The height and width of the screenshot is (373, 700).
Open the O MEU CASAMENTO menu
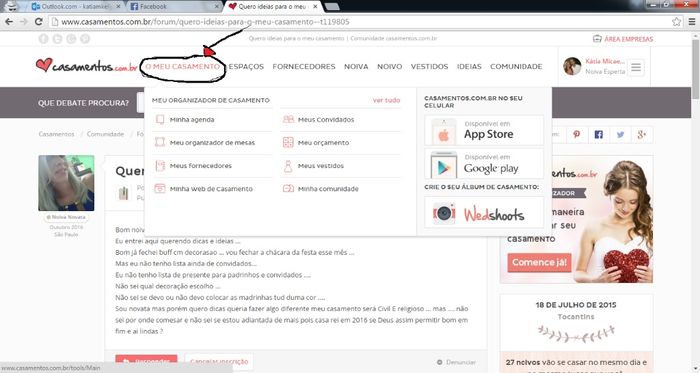point(183,66)
